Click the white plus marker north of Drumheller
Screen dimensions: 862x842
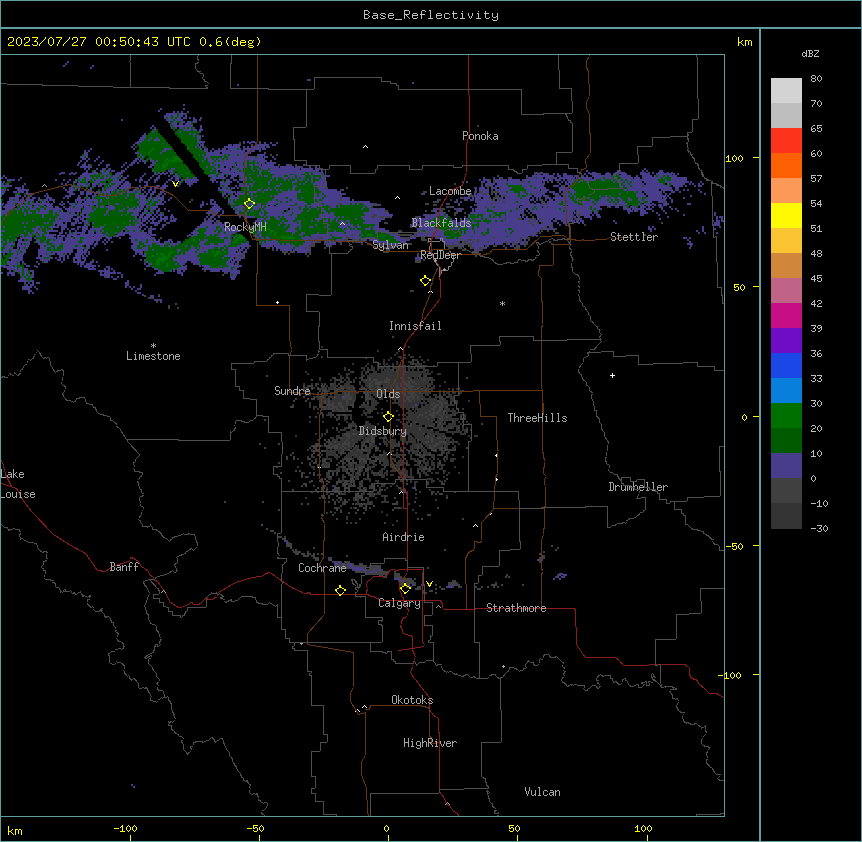pos(612,375)
